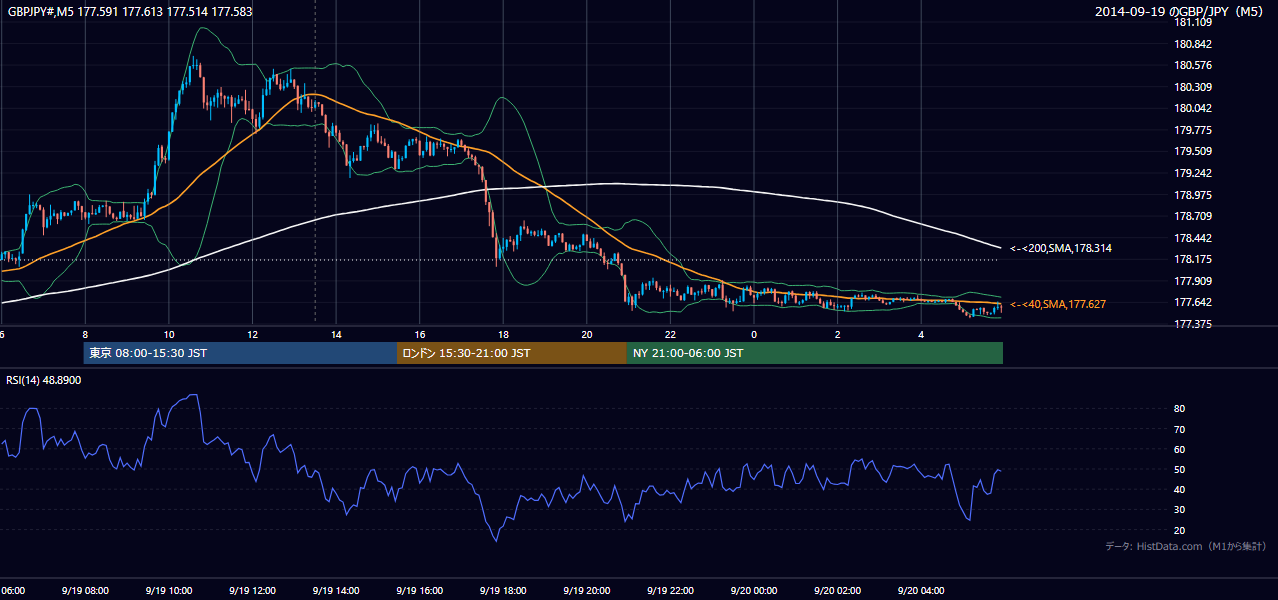Click the '<-<40,SMA,177.627' indicator label
Image resolution: width=1278 pixels, height=600 pixels.
(x=1058, y=304)
